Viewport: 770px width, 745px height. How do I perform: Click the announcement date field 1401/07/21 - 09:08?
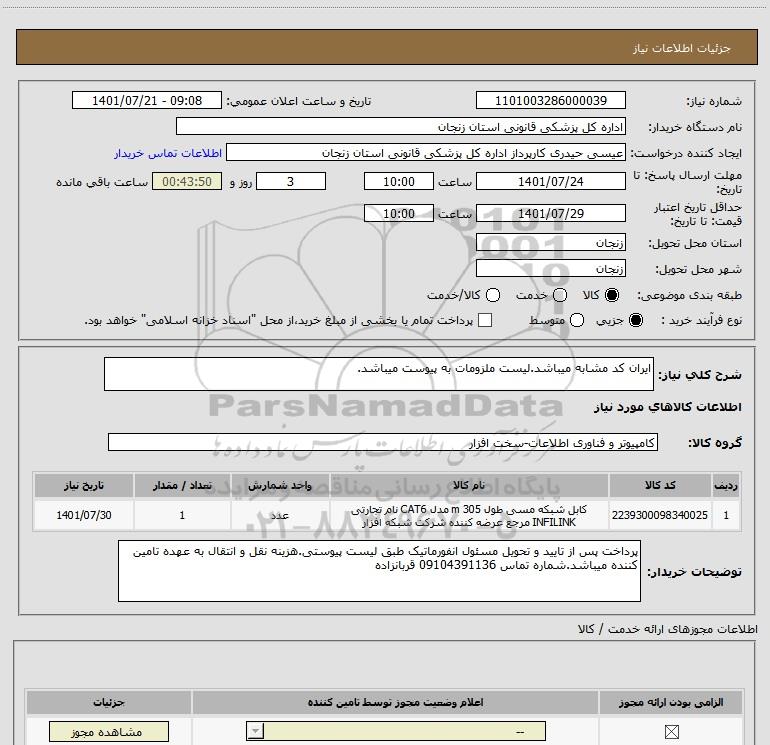147,100
